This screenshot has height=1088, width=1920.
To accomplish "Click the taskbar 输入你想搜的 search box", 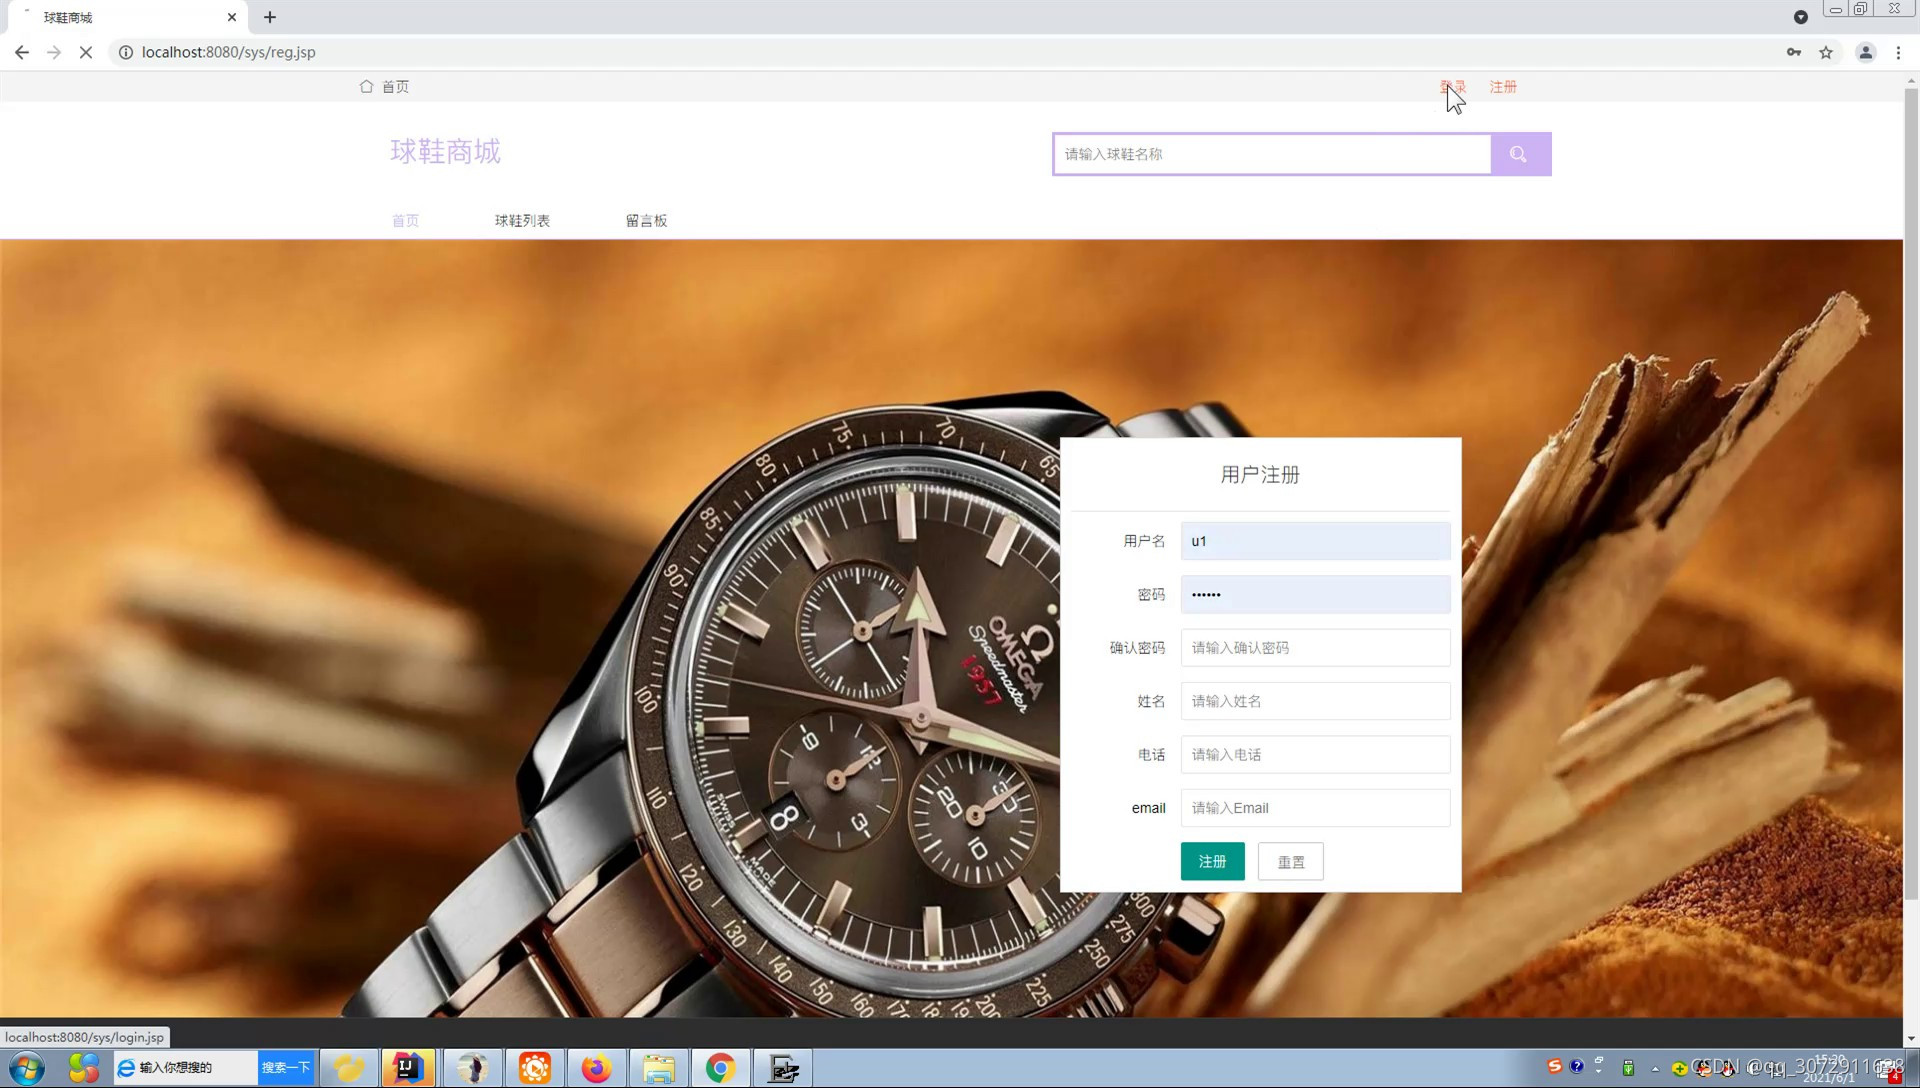I will click(x=186, y=1068).
